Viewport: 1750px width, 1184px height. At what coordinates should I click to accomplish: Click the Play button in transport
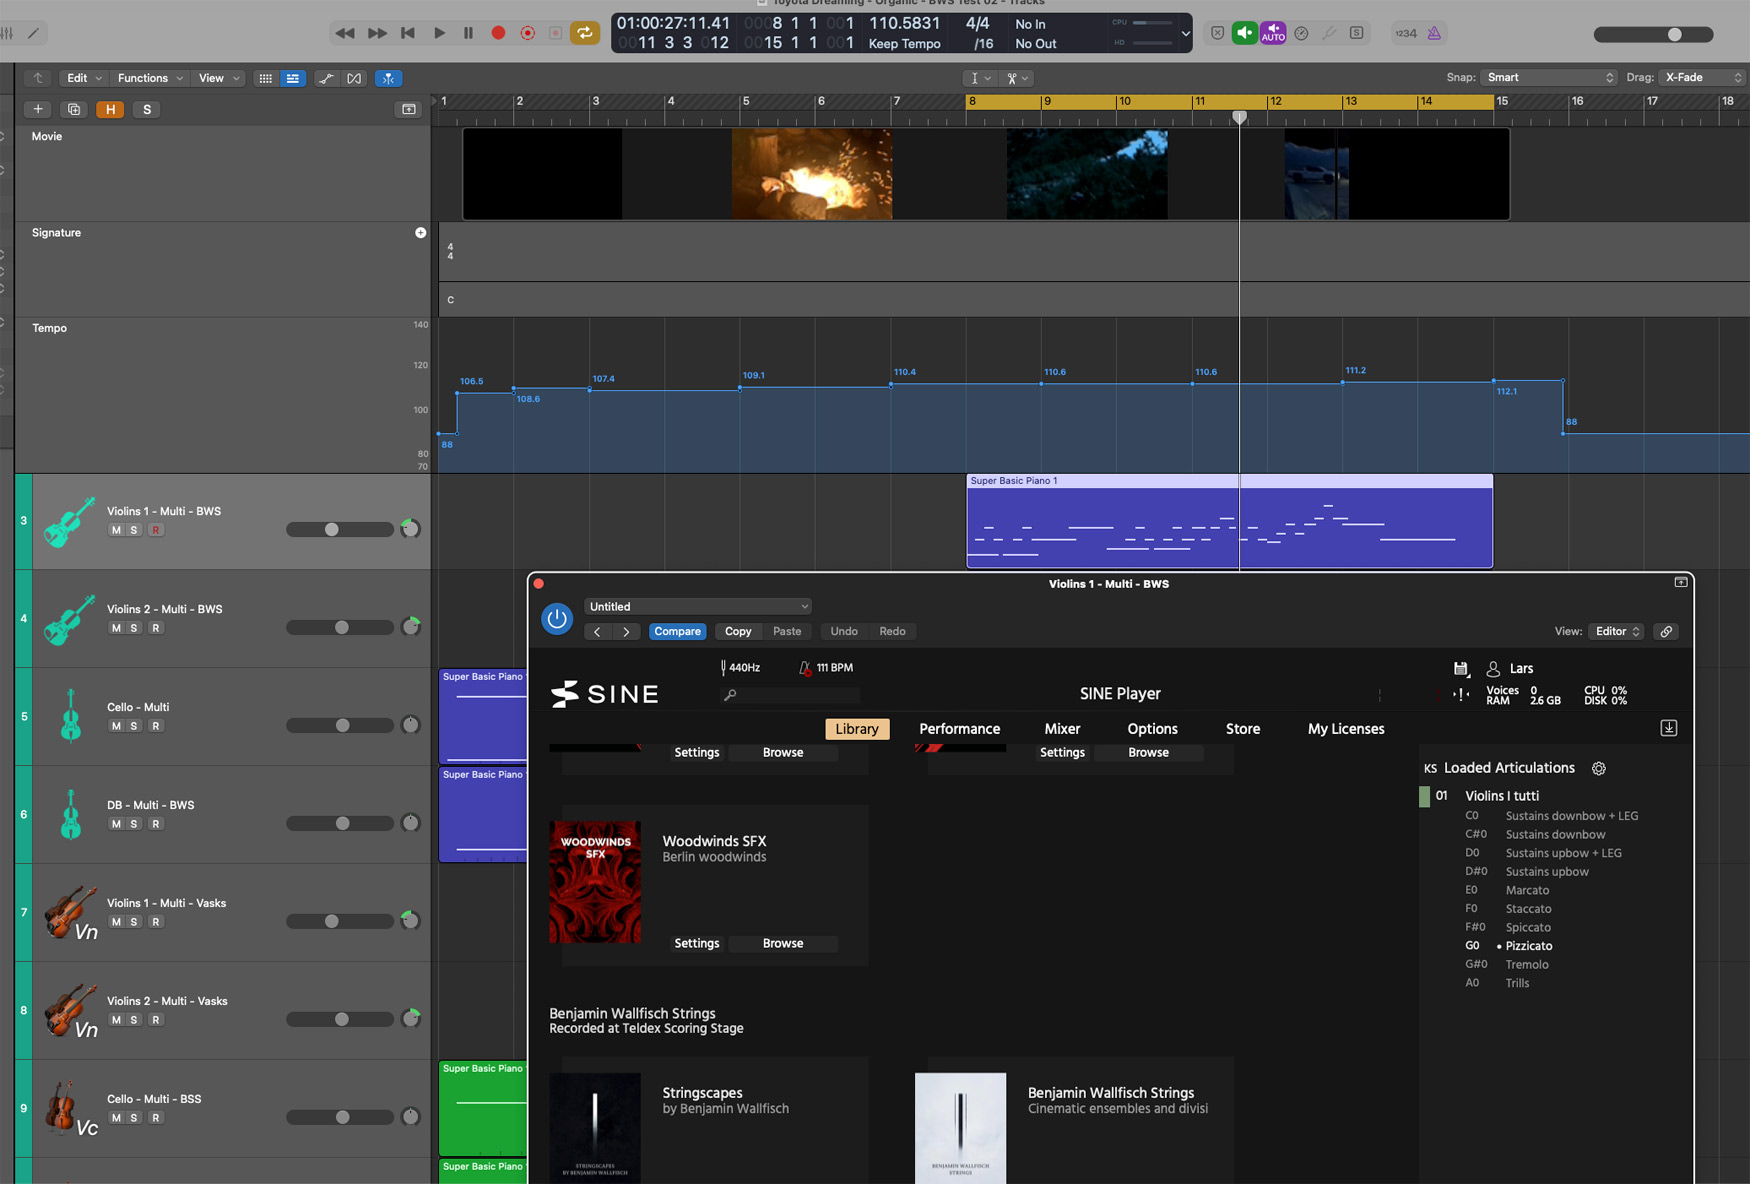439,33
